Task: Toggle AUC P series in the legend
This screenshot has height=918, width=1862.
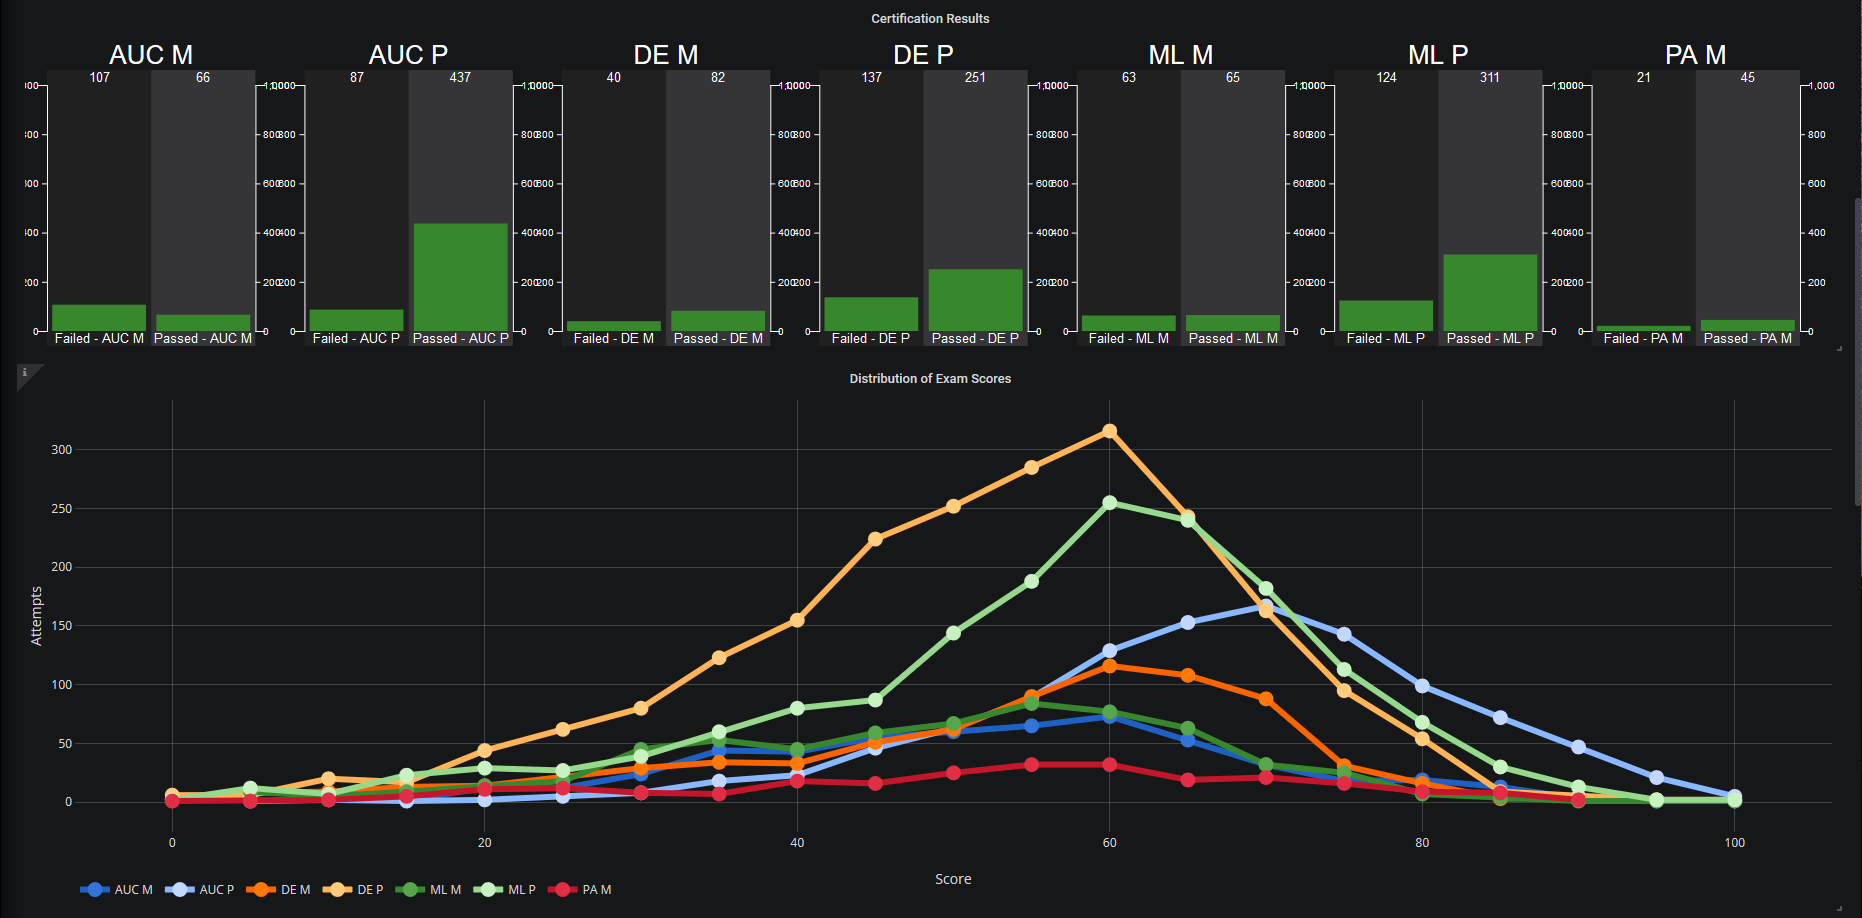Action: pos(200,889)
